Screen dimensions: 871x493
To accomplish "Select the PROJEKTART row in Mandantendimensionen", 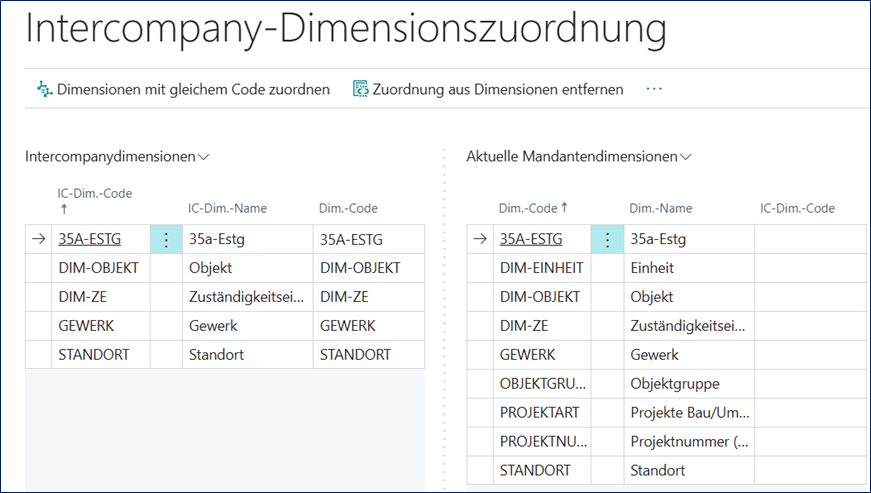I will point(540,413).
